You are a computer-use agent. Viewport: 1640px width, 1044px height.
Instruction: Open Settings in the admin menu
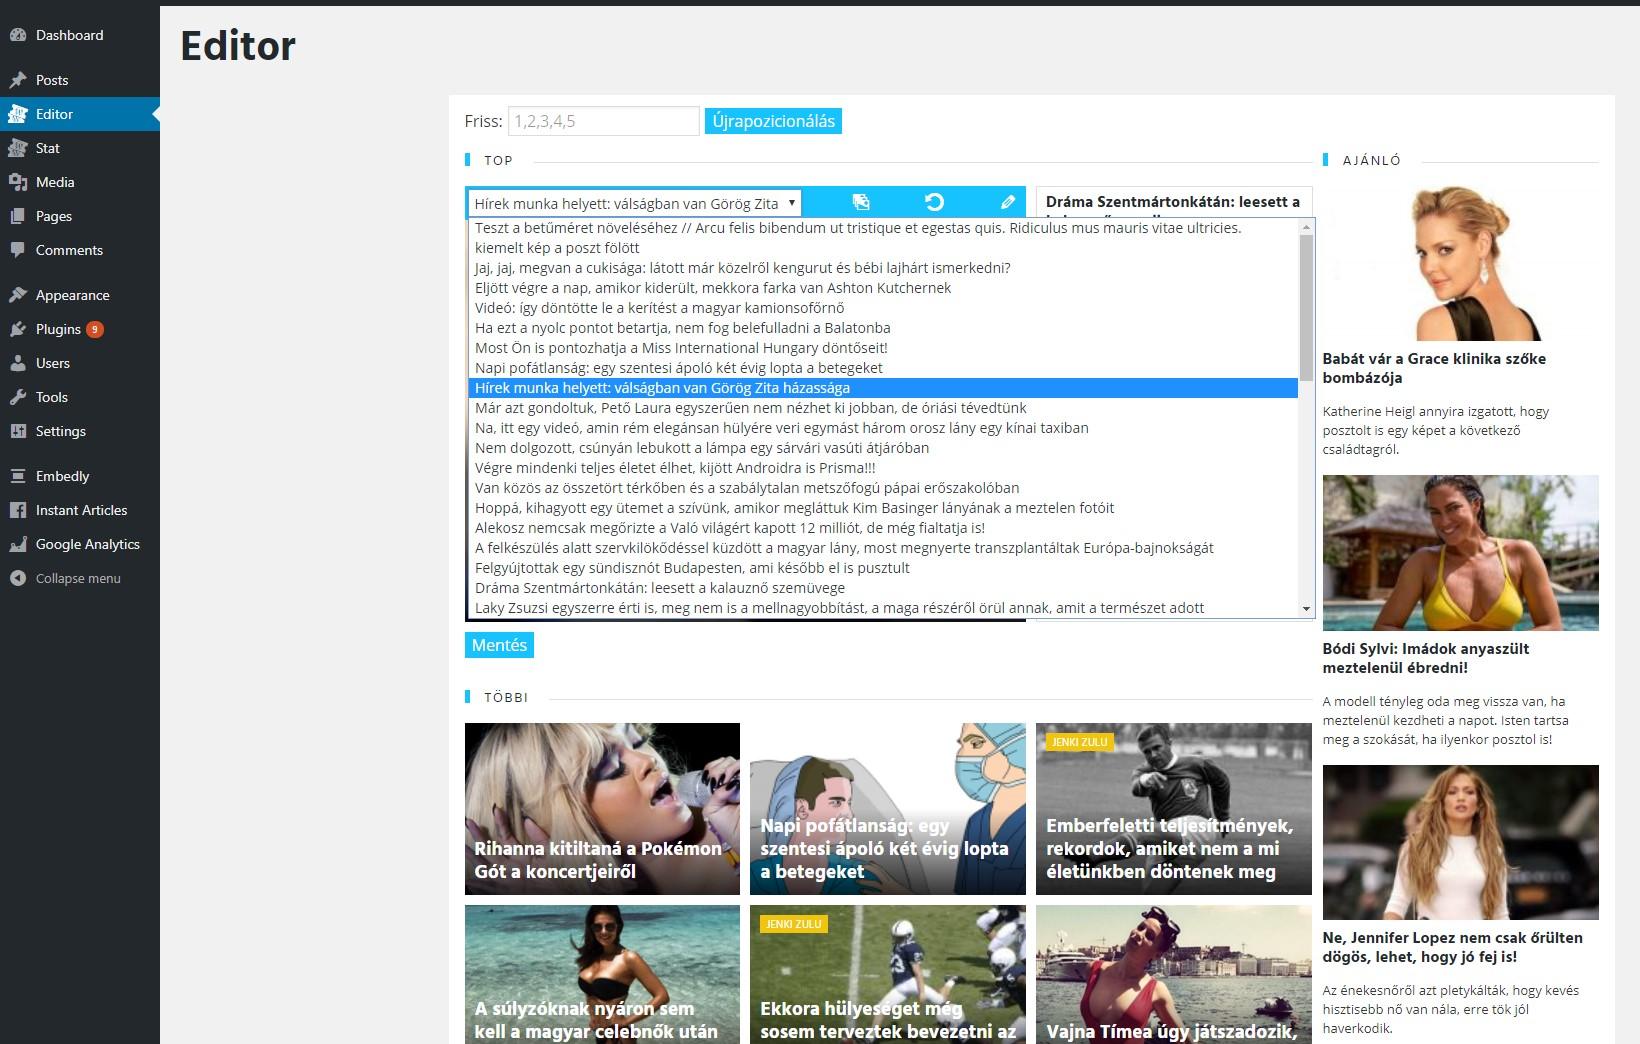pyautogui.click(x=60, y=431)
